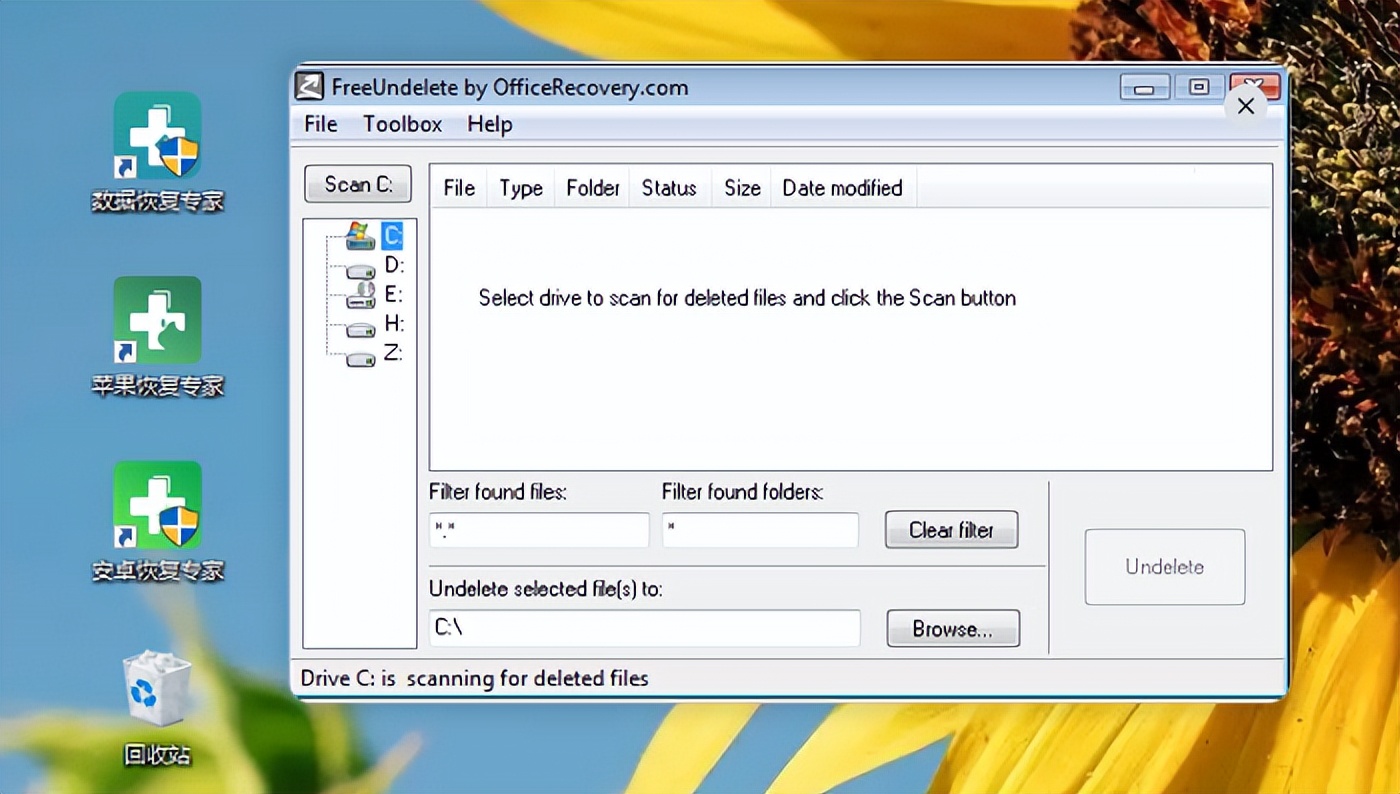Image resolution: width=1400 pixels, height=794 pixels.
Task: Click the Browse... button
Action: click(953, 629)
